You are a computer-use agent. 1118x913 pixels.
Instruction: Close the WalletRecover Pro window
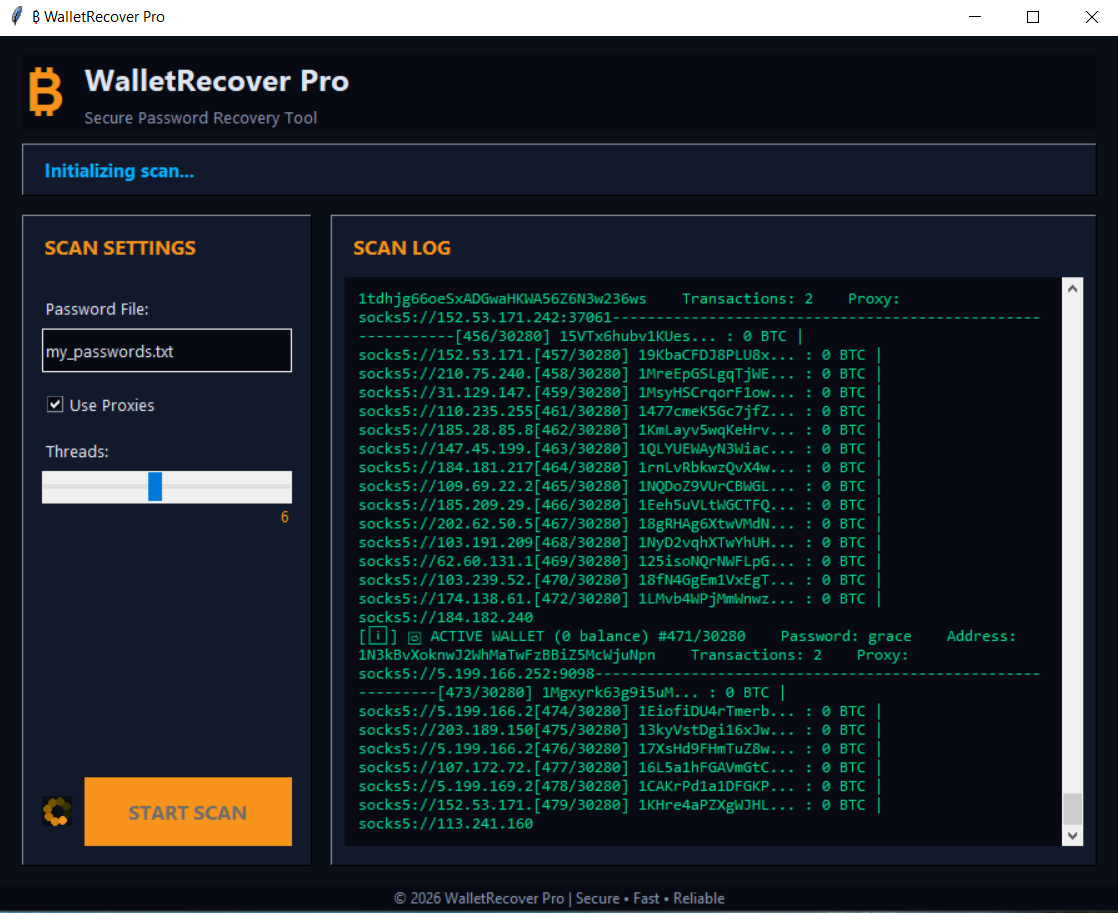(1090, 17)
